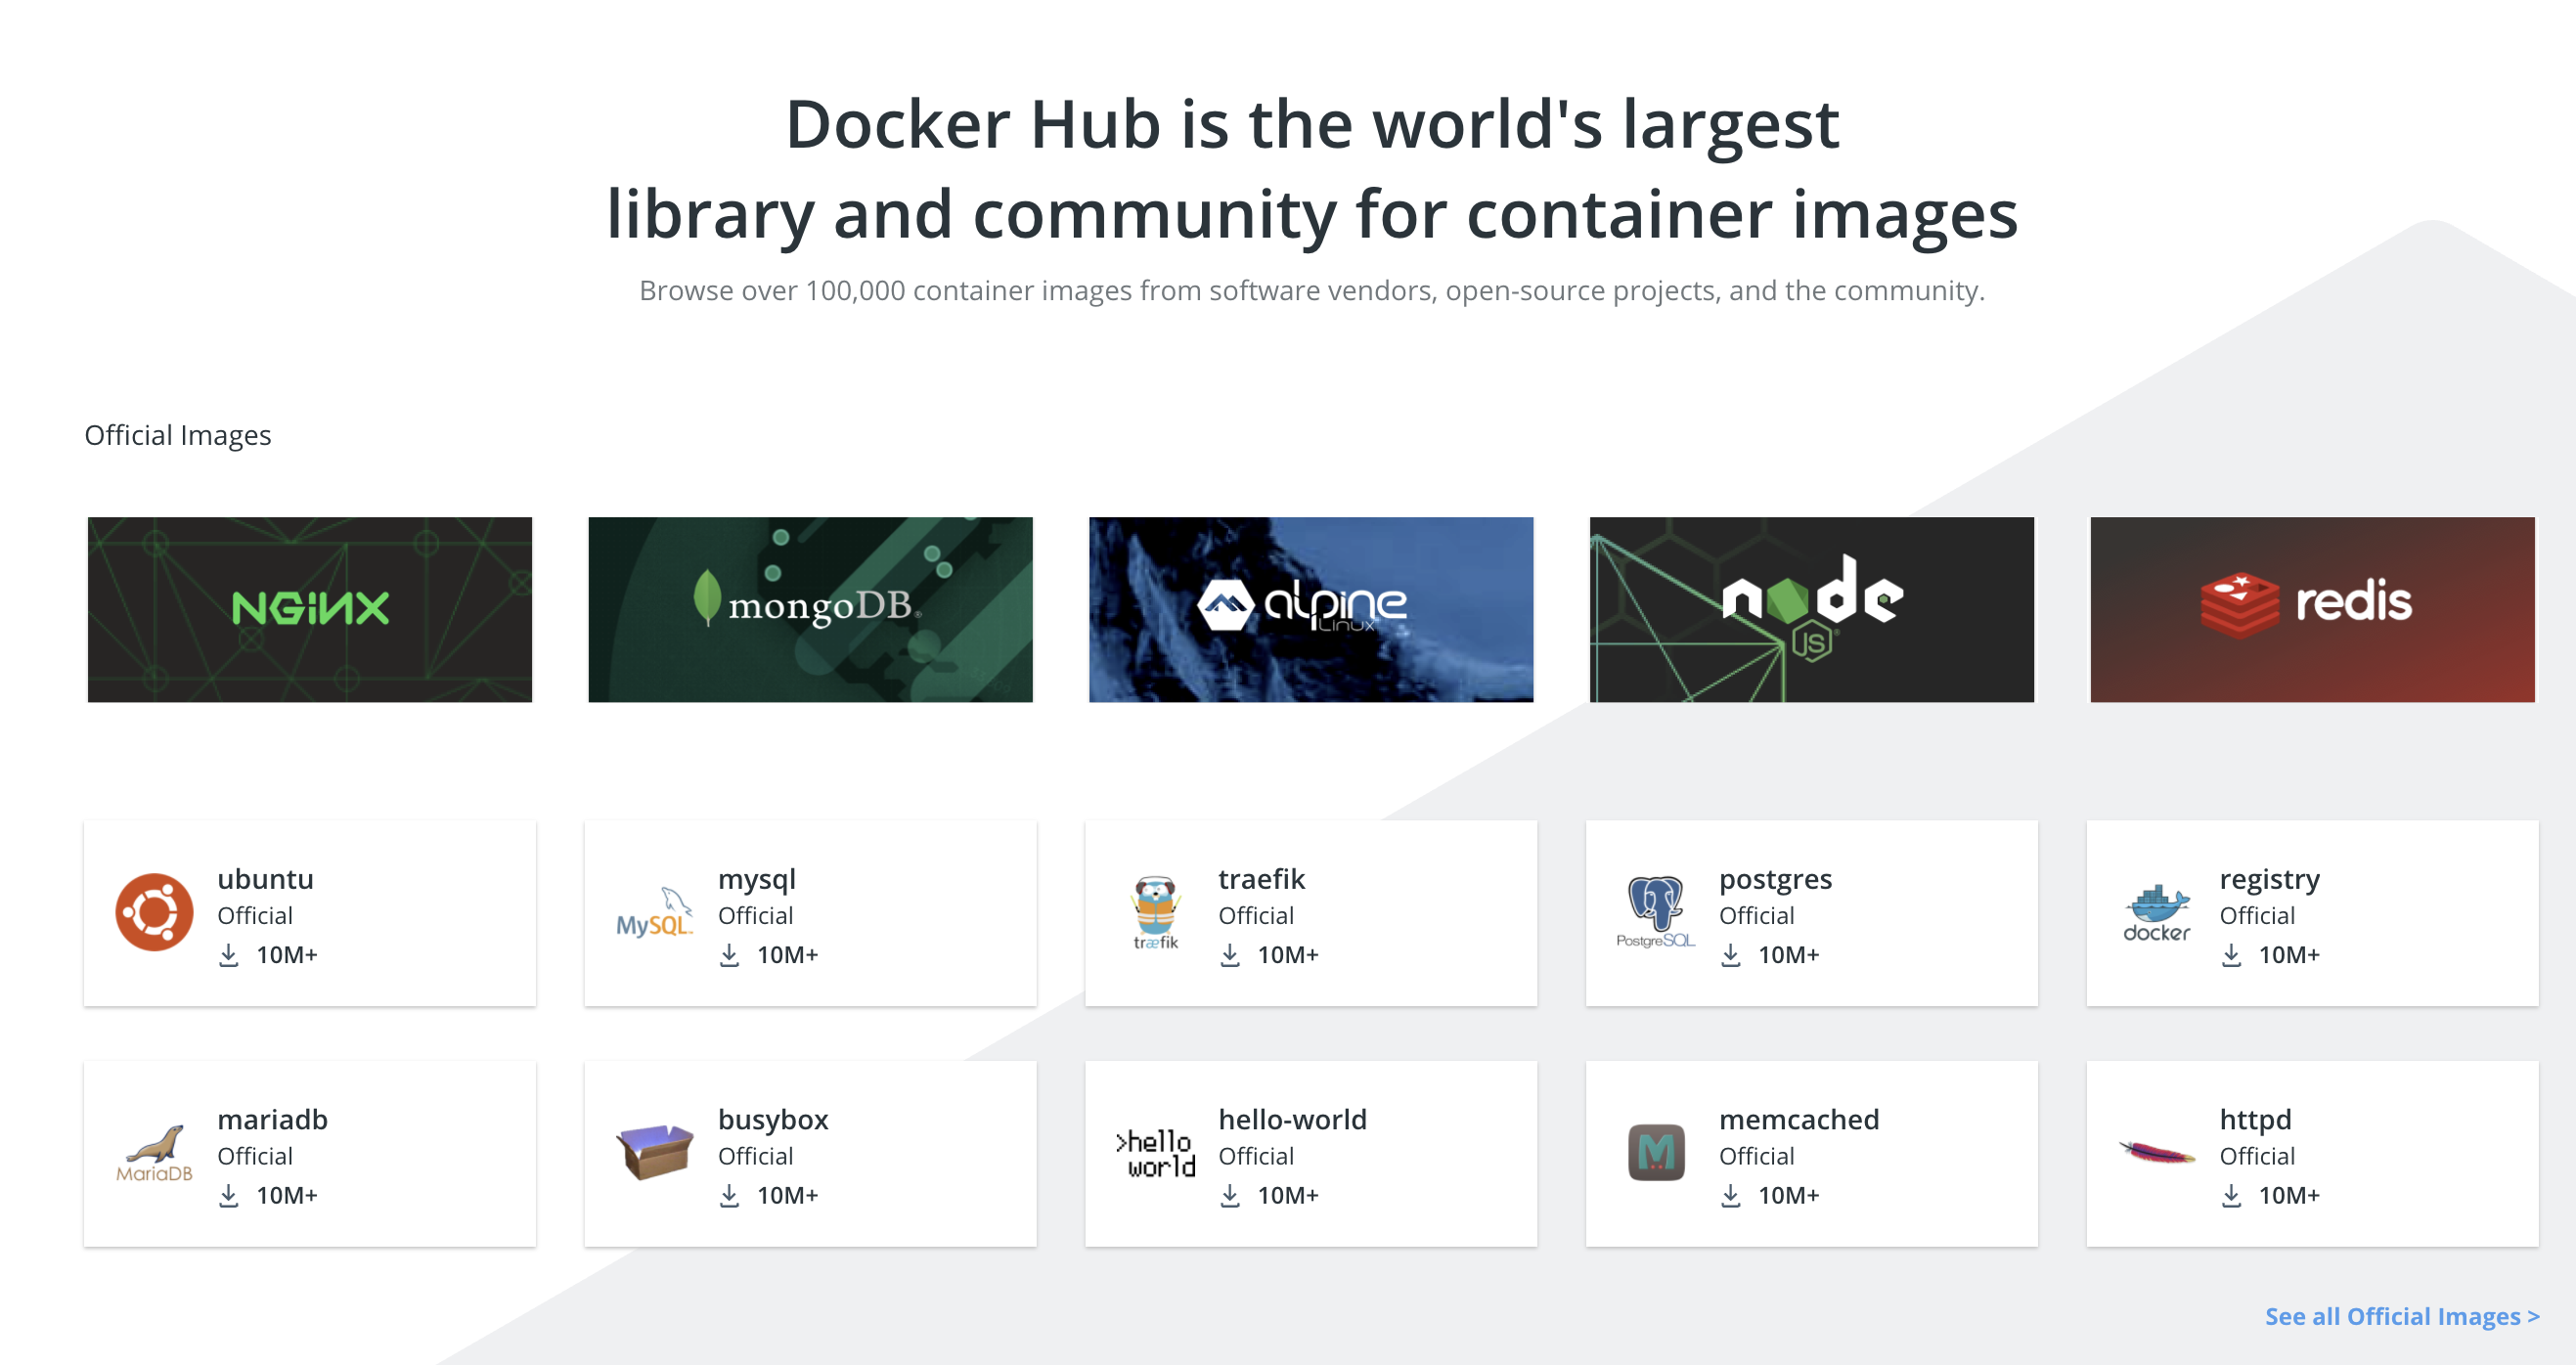Screen dimensions: 2576x1365
Task: Open the NGINX official image banner
Action: 310,609
